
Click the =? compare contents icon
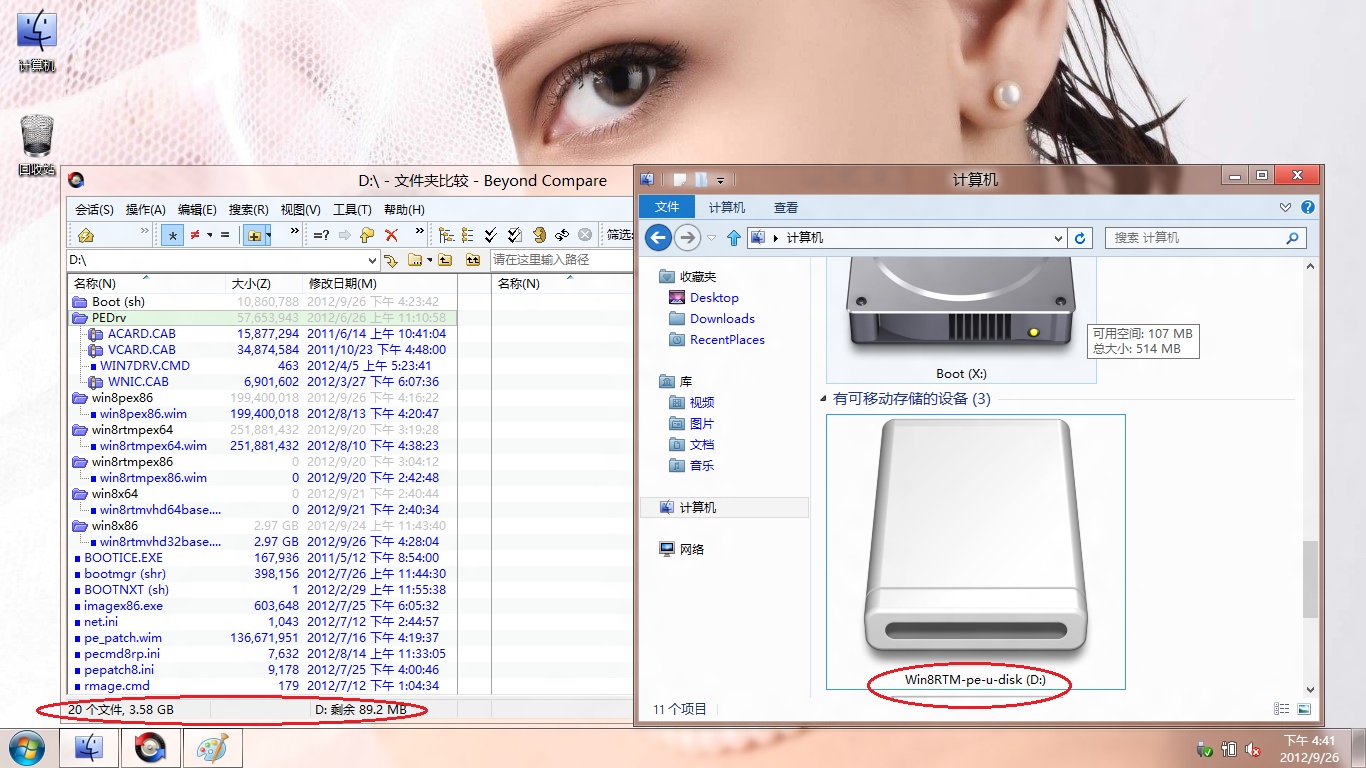click(x=321, y=235)
